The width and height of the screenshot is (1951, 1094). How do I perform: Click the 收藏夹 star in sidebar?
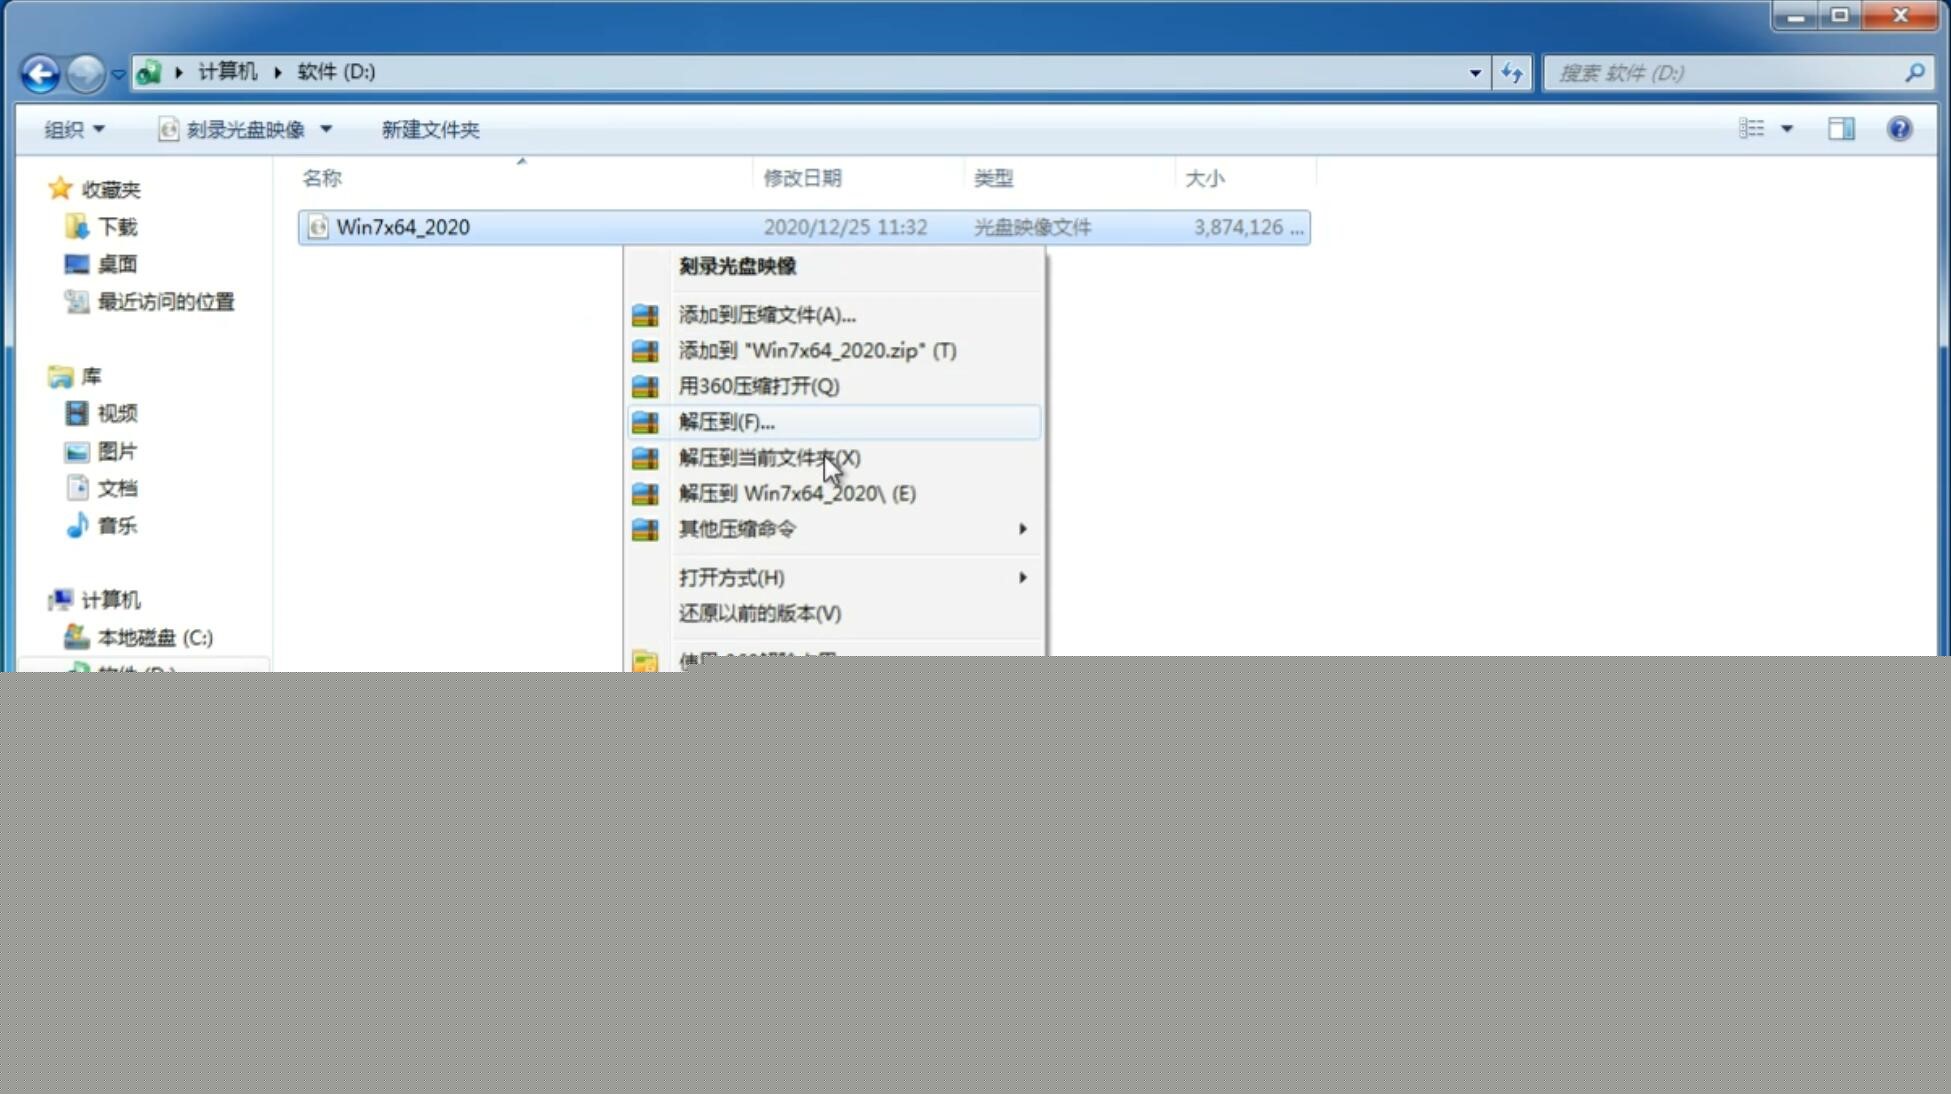pyautogui.click(x=60, y=188)
